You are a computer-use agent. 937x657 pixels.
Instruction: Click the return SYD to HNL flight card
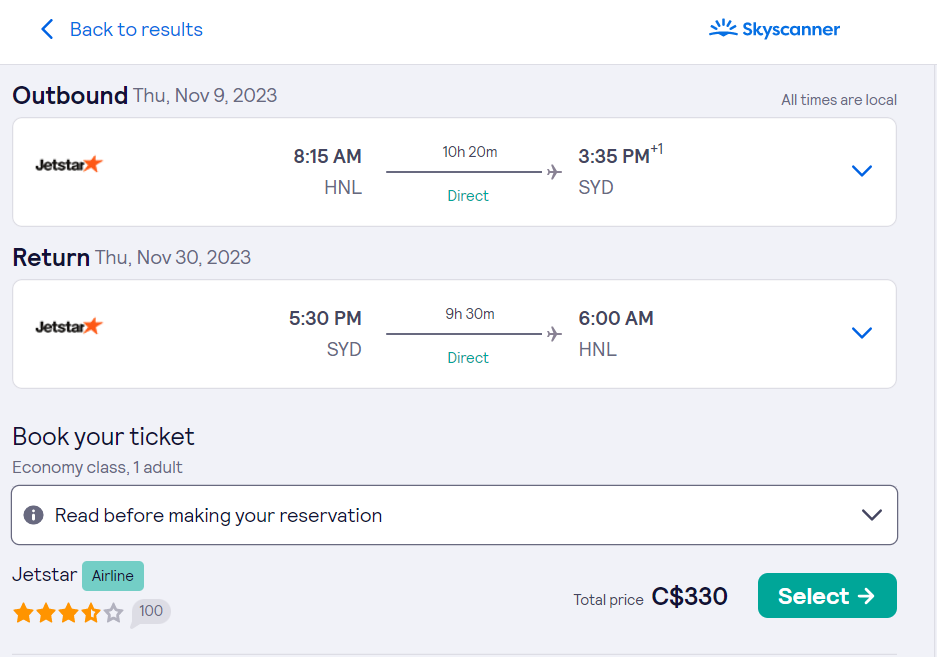point(454,334)
